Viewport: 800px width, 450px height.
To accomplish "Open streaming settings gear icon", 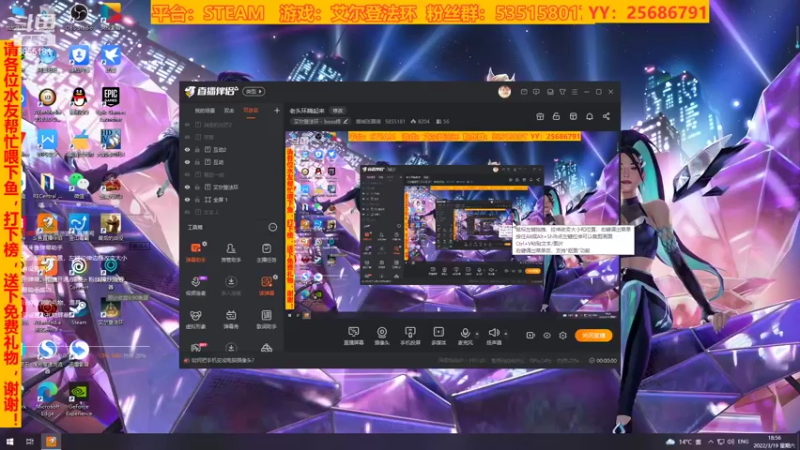I will 563,335.
